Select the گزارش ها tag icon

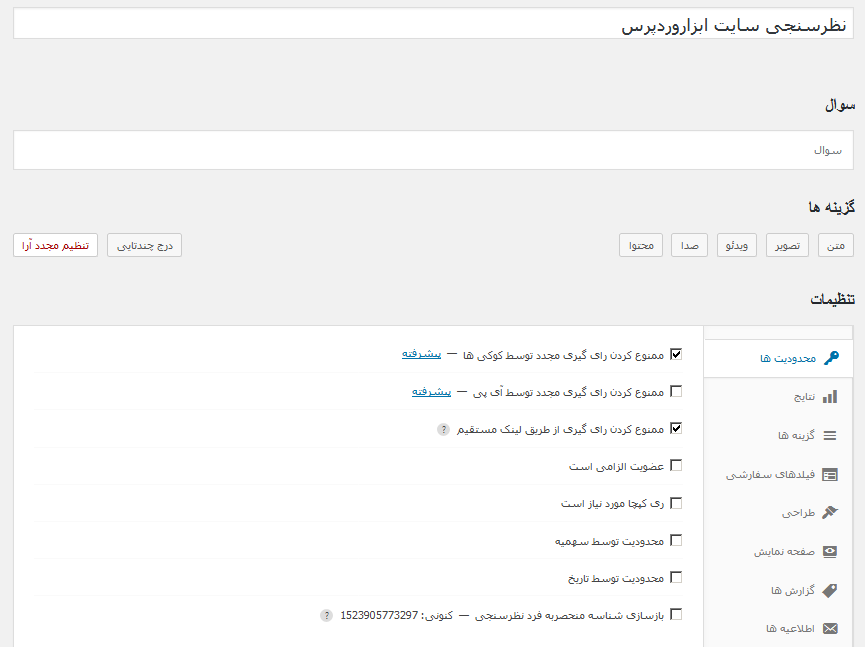pyautogui.click(x=830, y=591)
